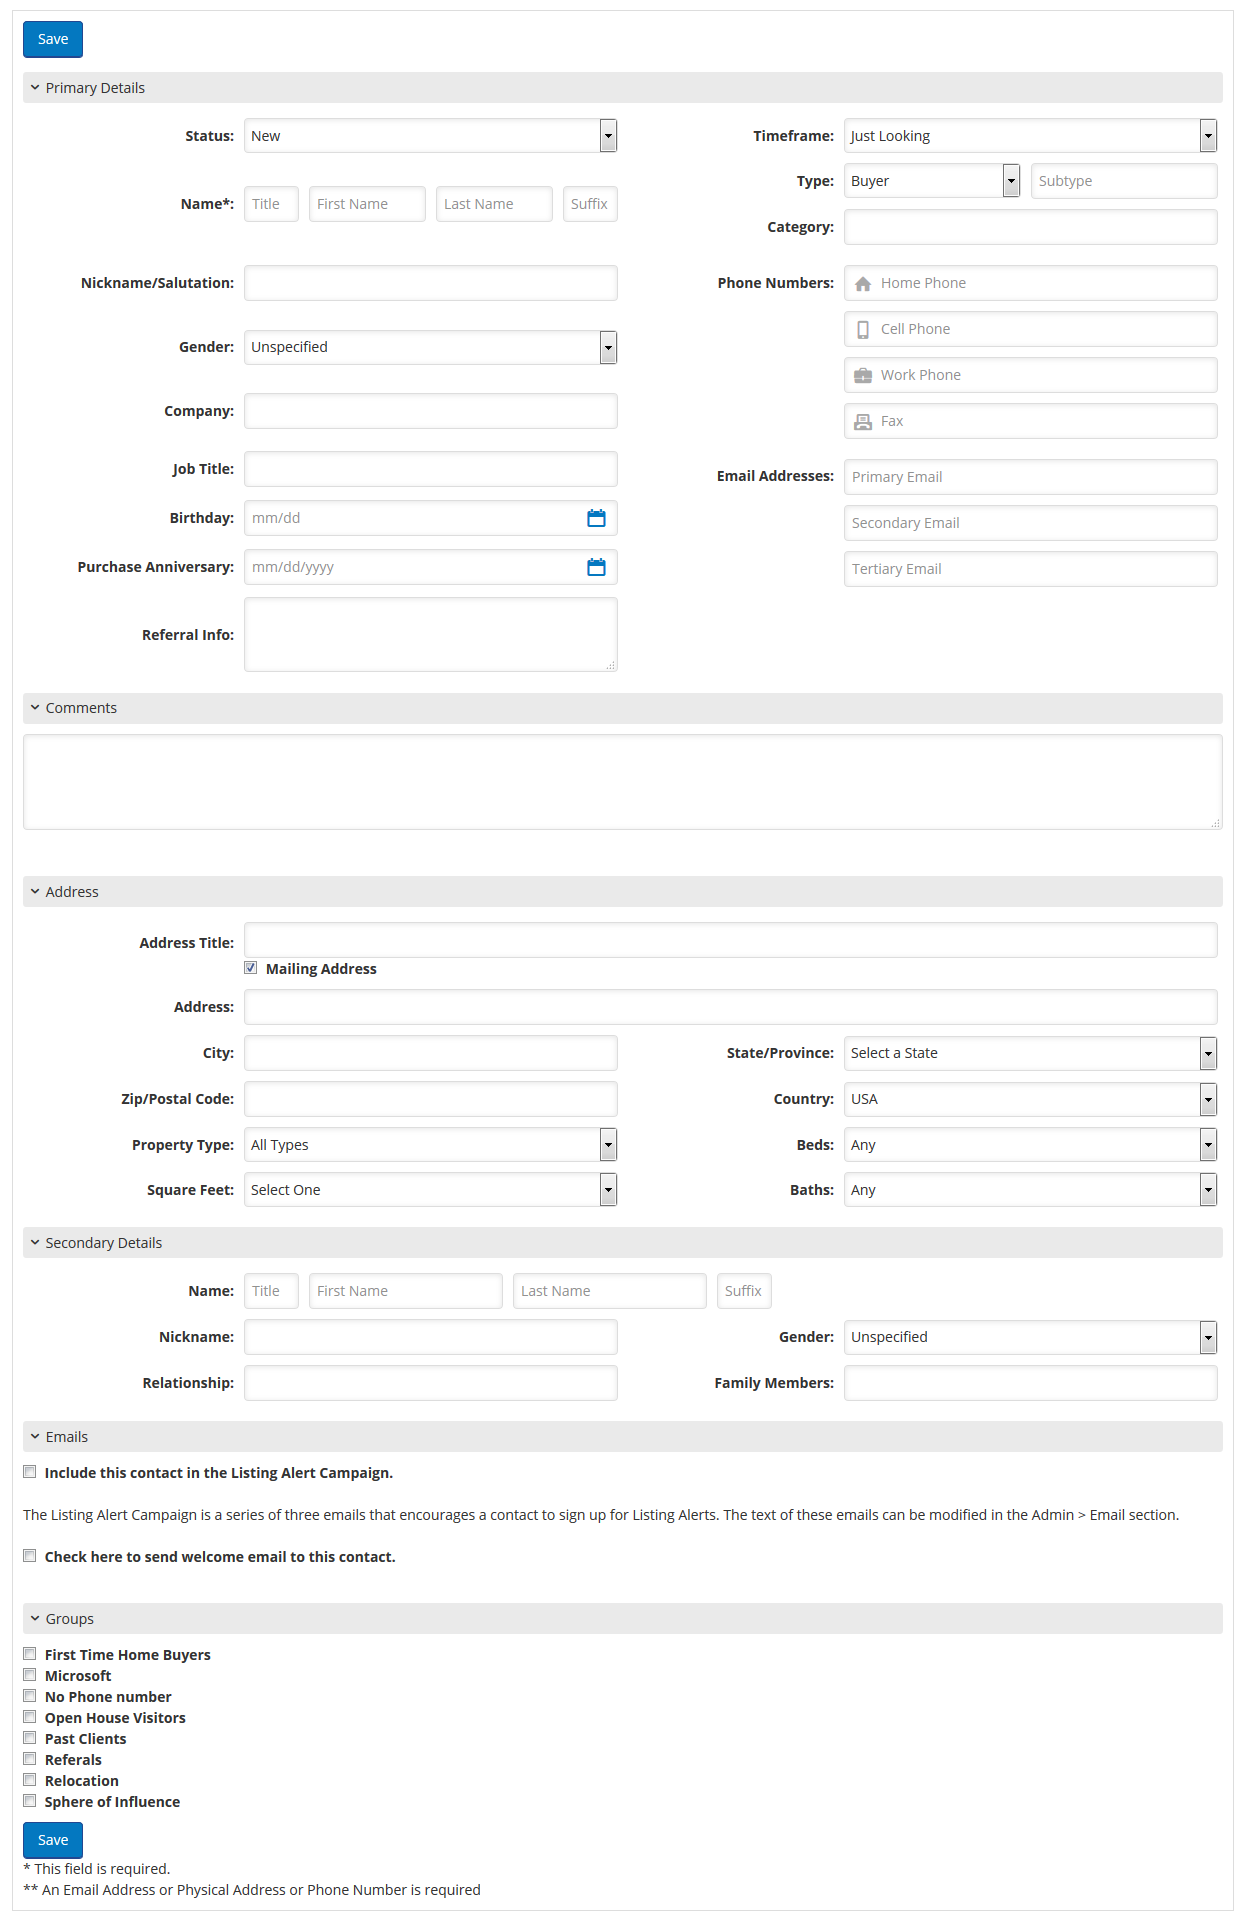Image resolution: width=1244 pixels, height=1922 pixels.
Task: Tick the Microsoft group checkbox
Action: tap(30, 1675)
